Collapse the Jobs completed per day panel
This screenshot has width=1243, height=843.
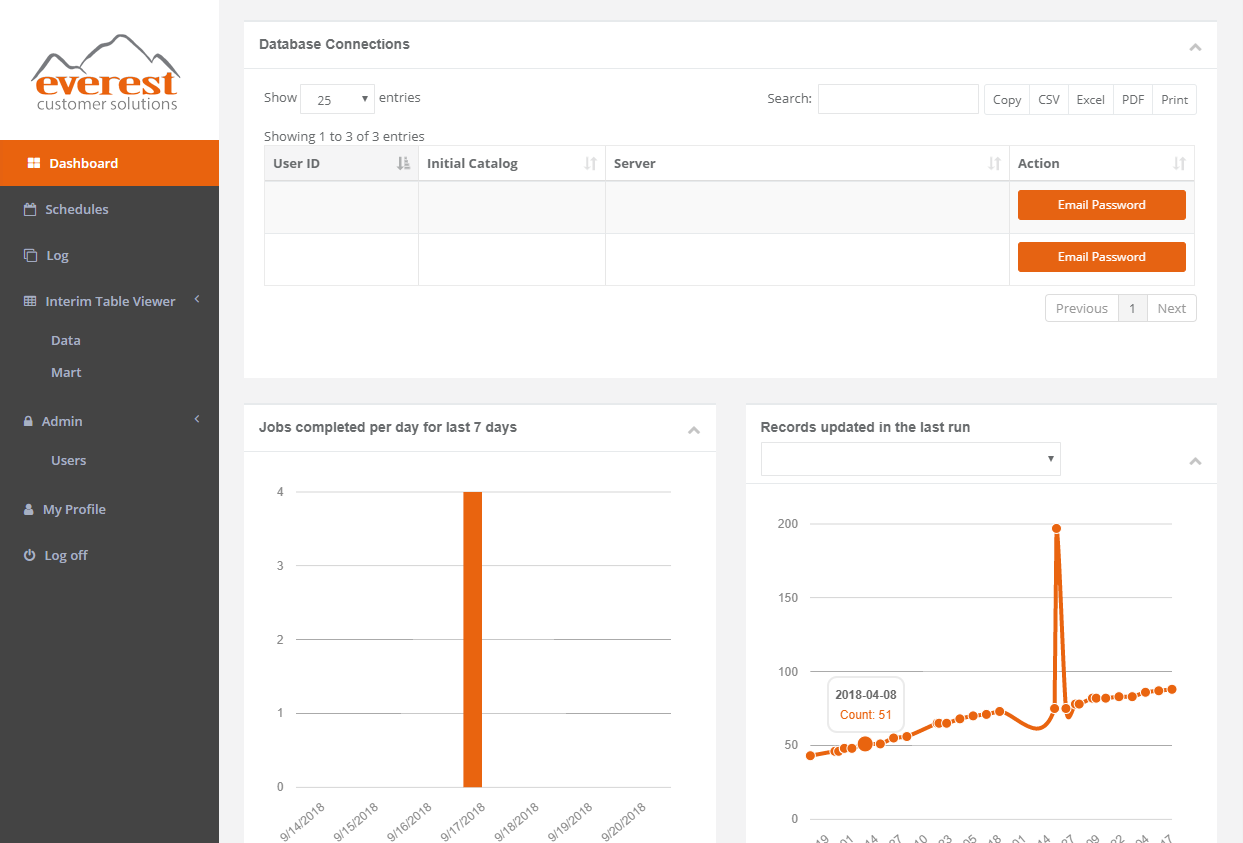[x=694, y=430]
